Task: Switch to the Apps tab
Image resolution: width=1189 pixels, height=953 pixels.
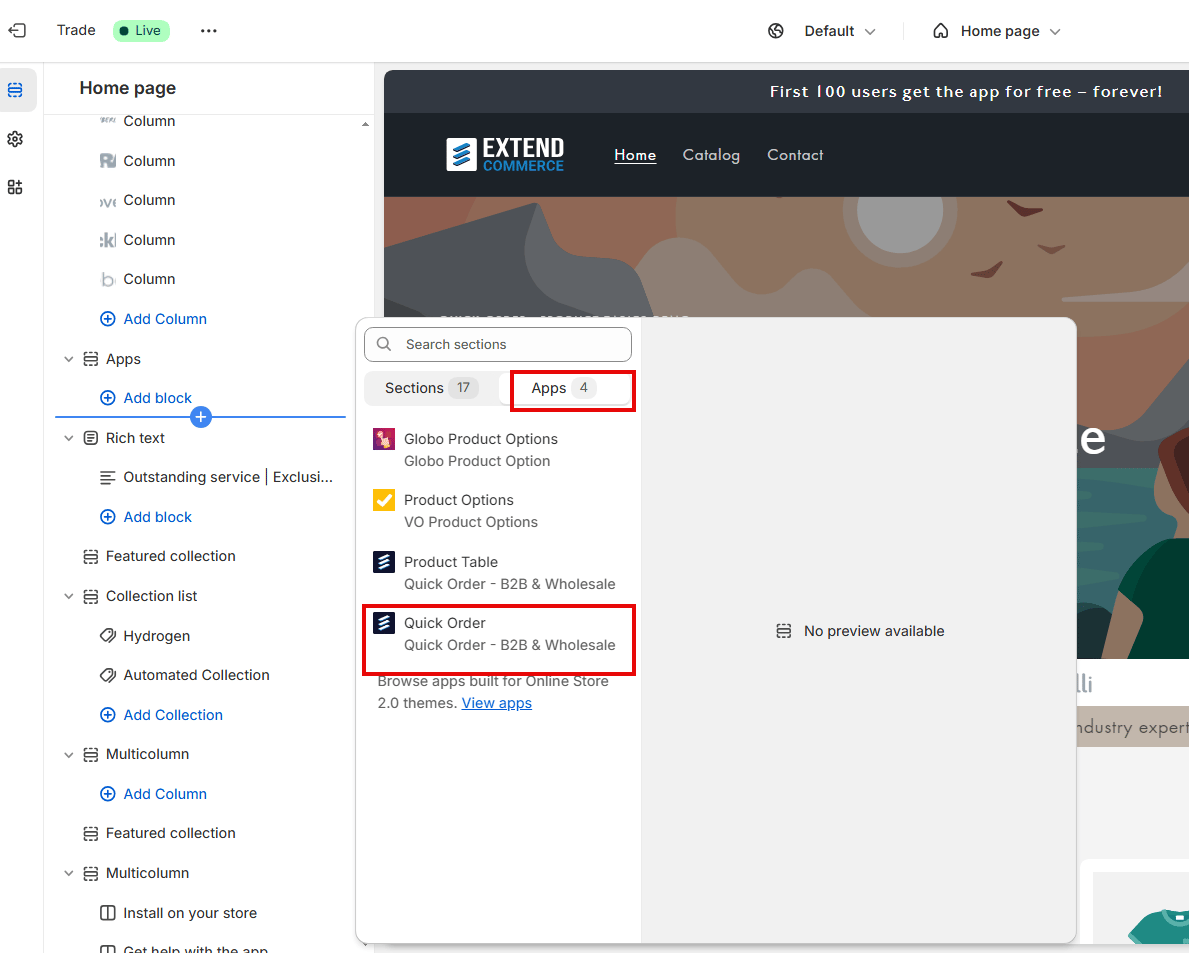Action: click(565, 388)
